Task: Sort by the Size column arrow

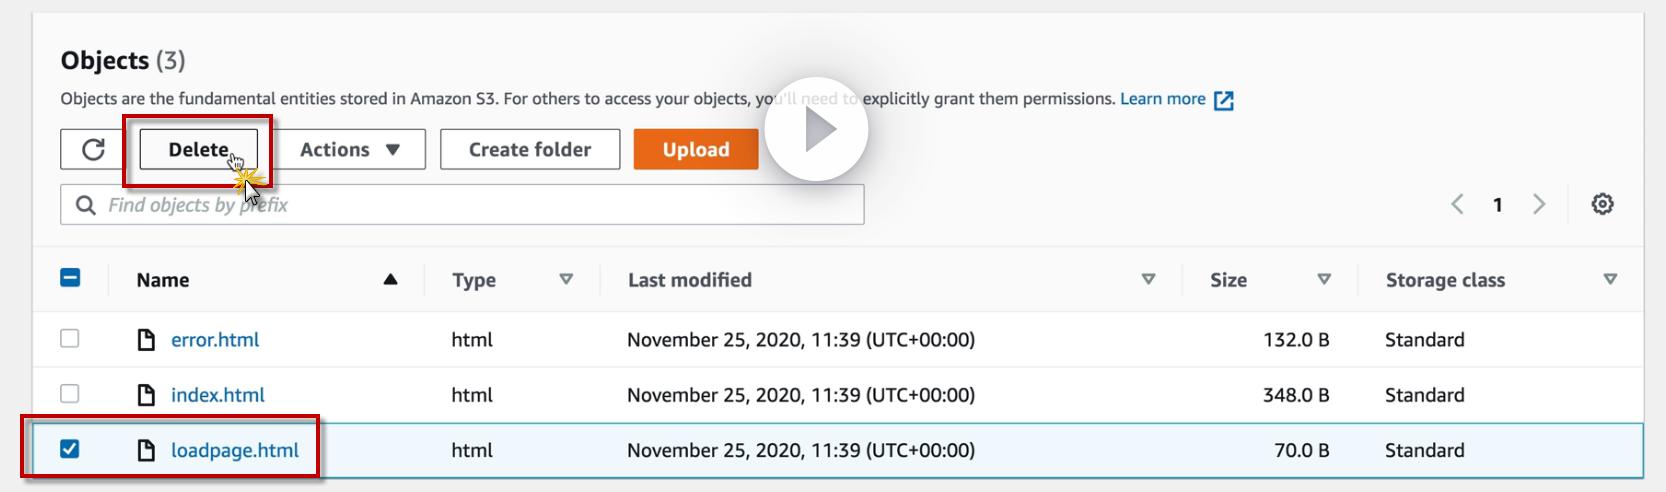Action: point(1324,280)
